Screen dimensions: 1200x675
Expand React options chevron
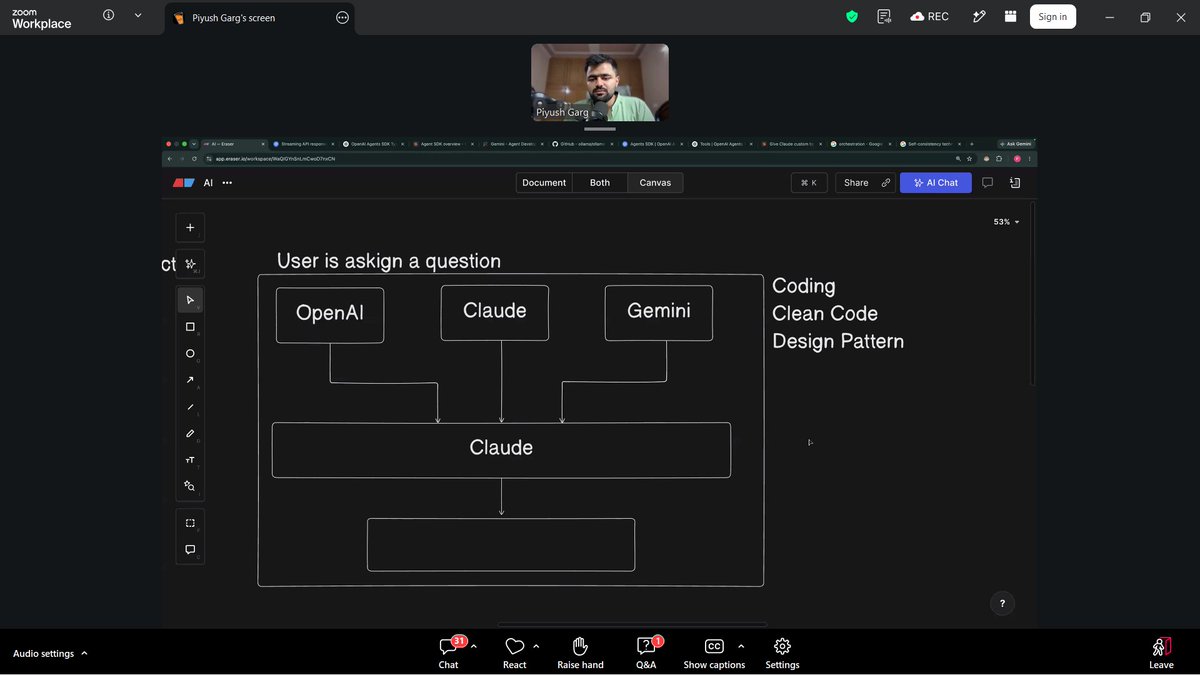[x=536, y=646]
